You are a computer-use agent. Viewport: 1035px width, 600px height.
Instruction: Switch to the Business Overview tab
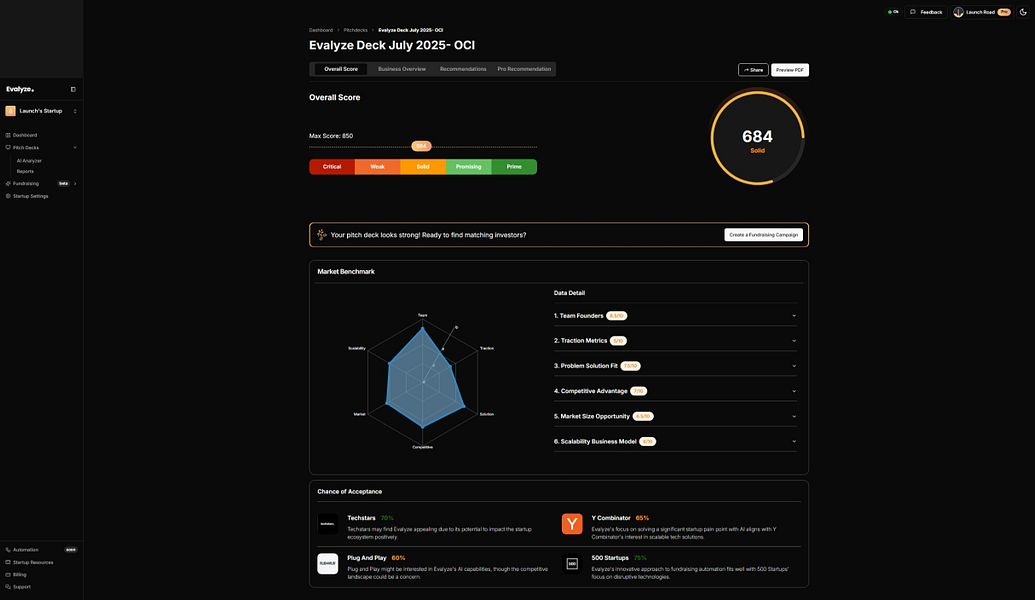pyautogui.click(x=402, y=69)
